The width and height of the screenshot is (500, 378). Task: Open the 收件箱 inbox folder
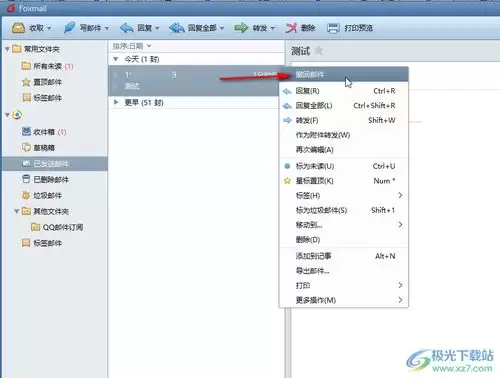point(44,132)
